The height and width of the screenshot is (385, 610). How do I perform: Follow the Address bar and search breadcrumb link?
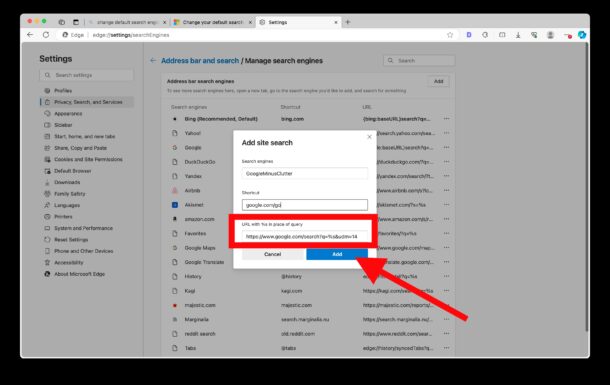click(200, 61)
